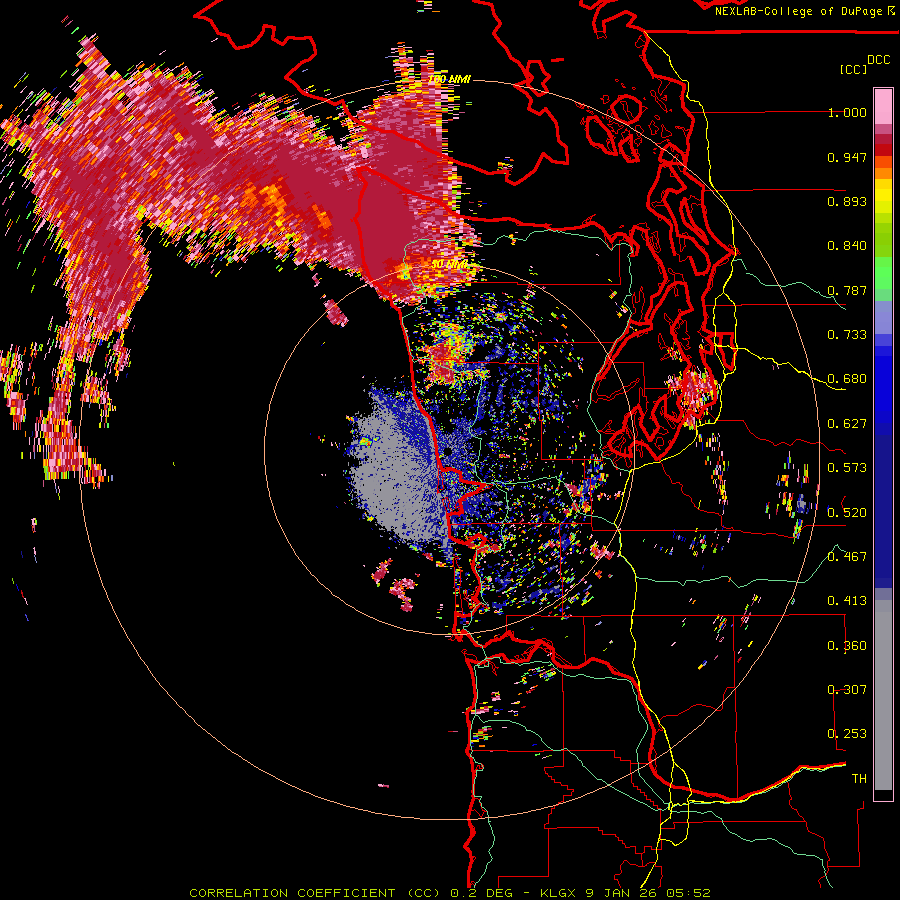Click the 0.733 scale value

click(847, 335)
